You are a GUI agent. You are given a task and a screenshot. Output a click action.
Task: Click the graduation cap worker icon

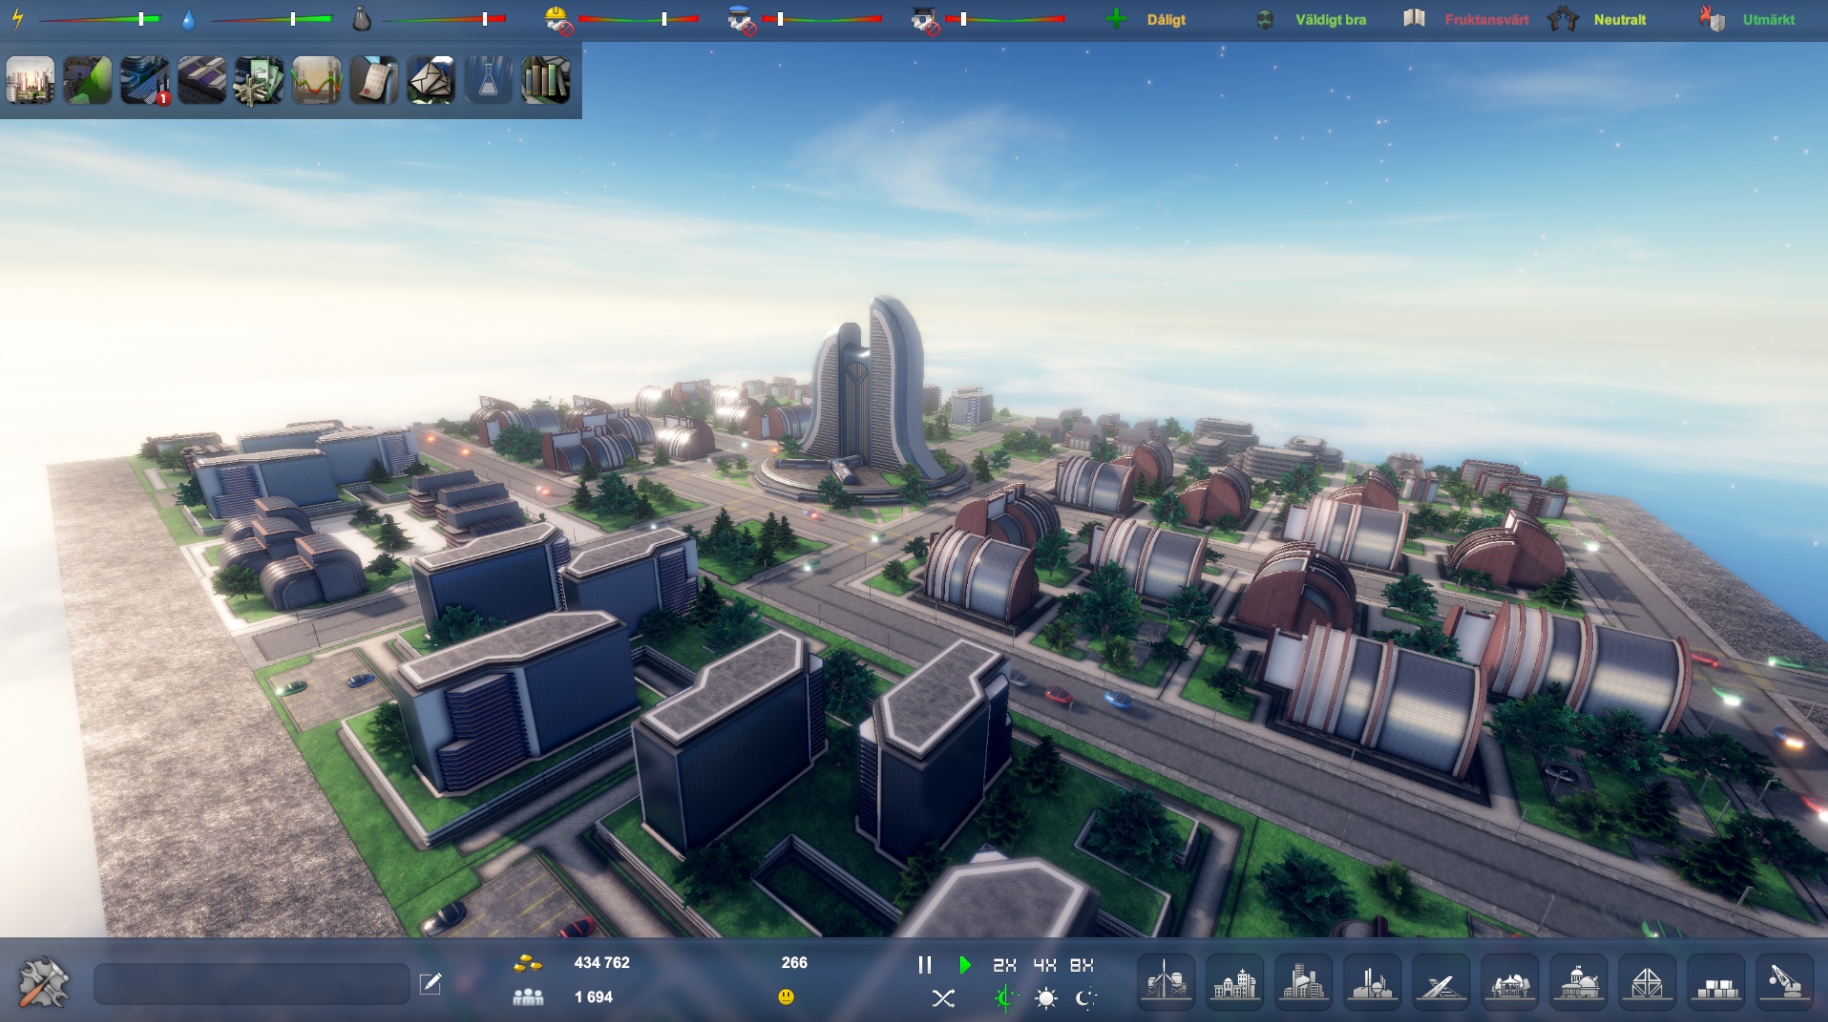(x=924, y=19)
